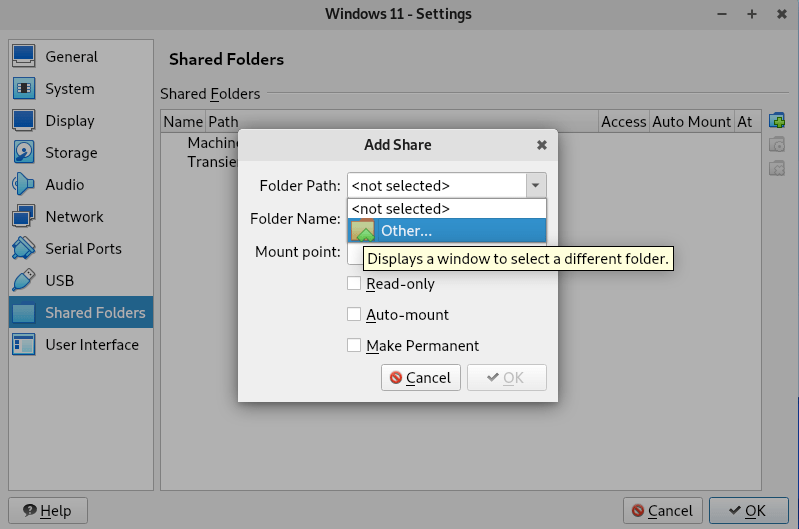Click the Name column header
The image size is (799, 529).
pyautogui.click(x=183, y=122)
